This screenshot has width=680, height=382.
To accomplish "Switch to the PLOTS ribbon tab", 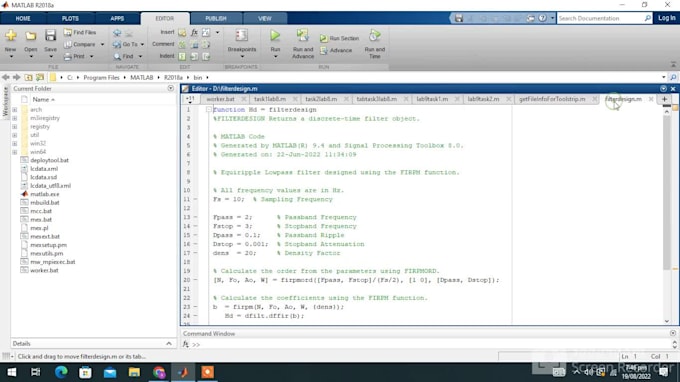I will (70, 19).
